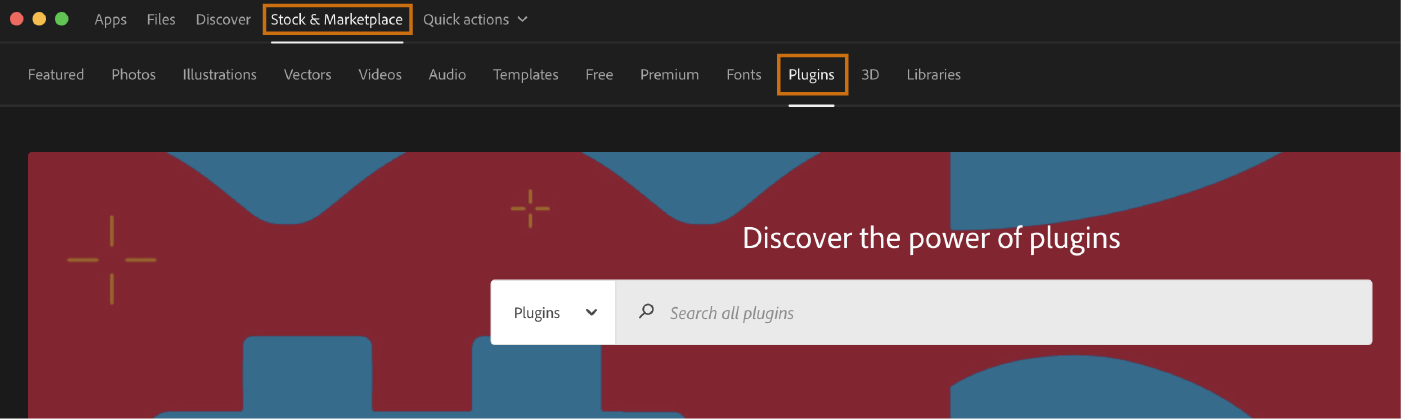Open the Quick actions dropdown menu
The height and width of the screenshot is (419, 1401).
475,20
